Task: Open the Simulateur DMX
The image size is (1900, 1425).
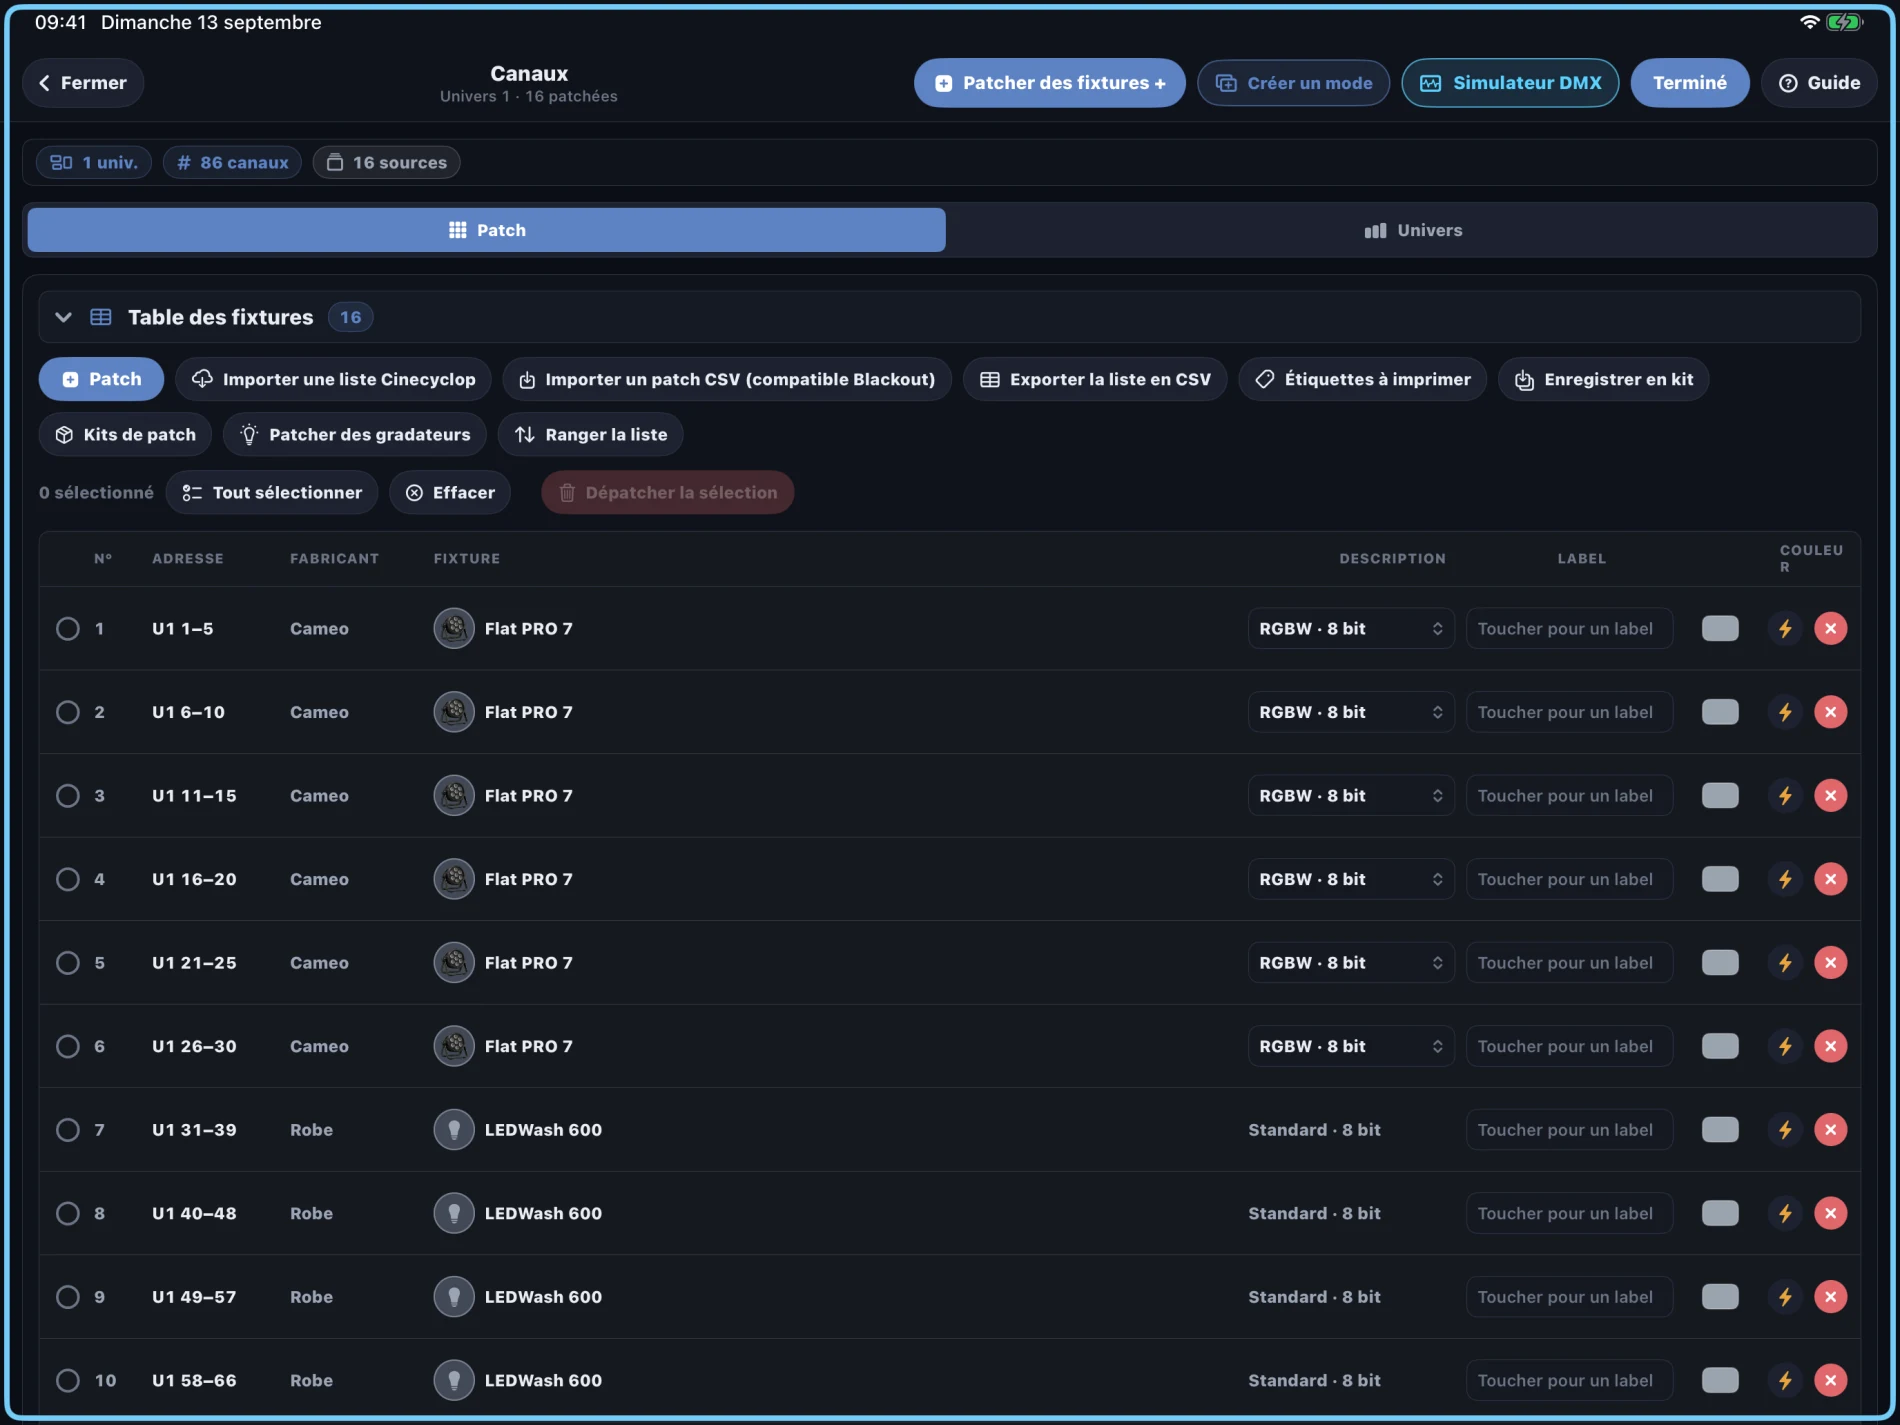Action: [x=1510, y=83]
